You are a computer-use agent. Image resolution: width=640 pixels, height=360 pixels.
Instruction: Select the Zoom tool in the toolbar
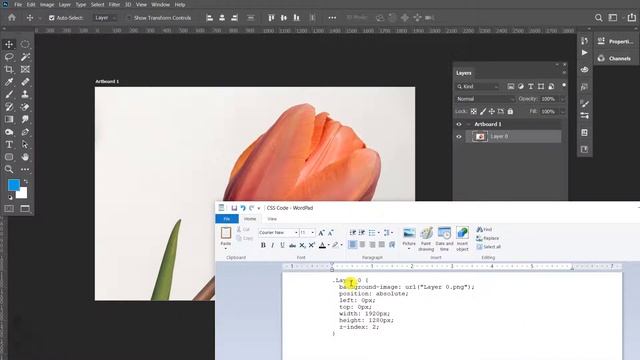pos(9,169)
